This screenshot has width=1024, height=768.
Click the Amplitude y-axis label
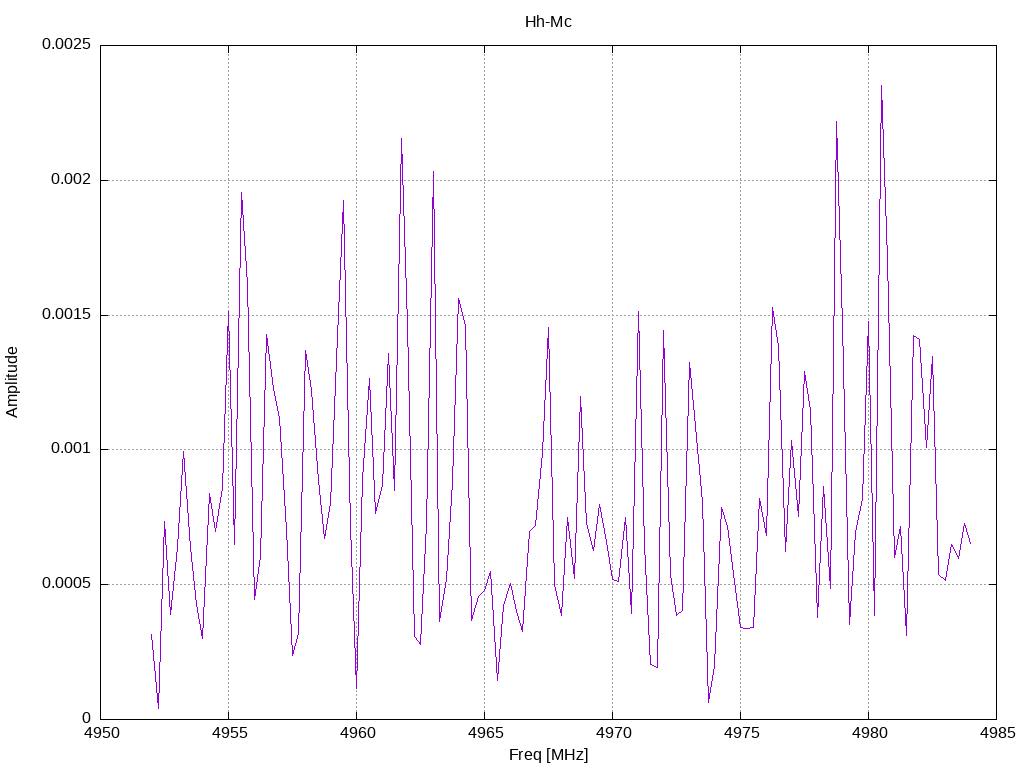pyautogui.click(x=12, y=382)
